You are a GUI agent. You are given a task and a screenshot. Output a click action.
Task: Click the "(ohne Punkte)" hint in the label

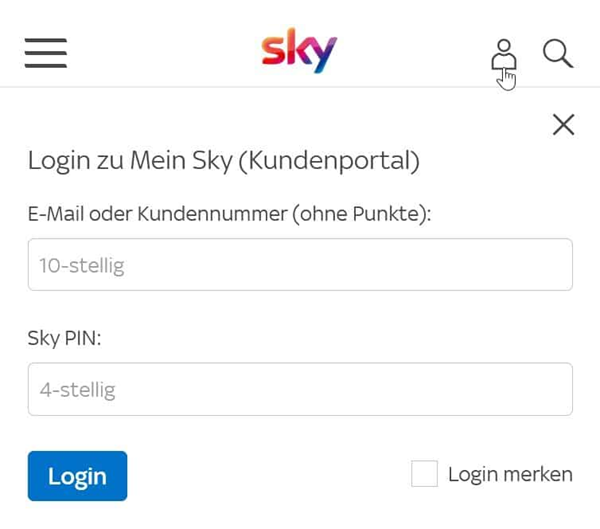[x=361, y=213]
